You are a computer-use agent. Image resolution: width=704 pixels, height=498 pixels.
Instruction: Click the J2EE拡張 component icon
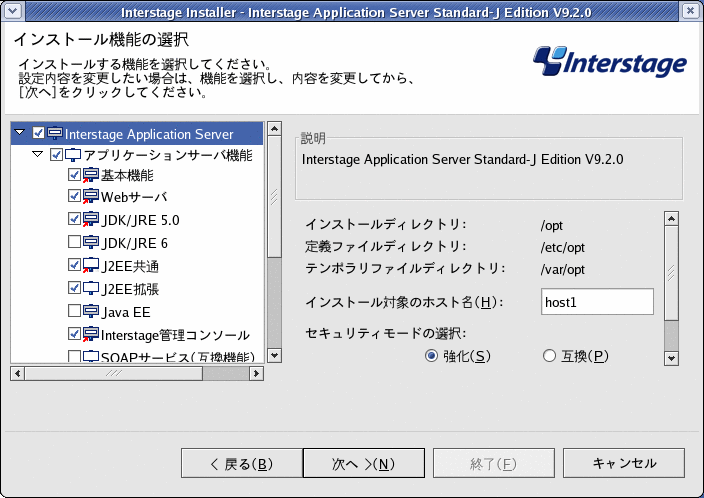91,288
